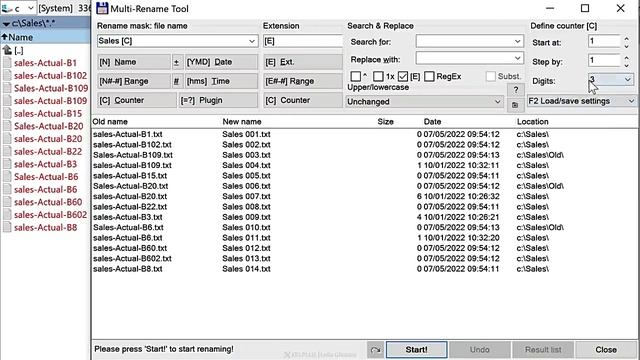Image resolution: width=640 pixels, height=360 pixels.
Task: Select sales-Actual-B60 in the file panel
Action: [x=48, y=202]
